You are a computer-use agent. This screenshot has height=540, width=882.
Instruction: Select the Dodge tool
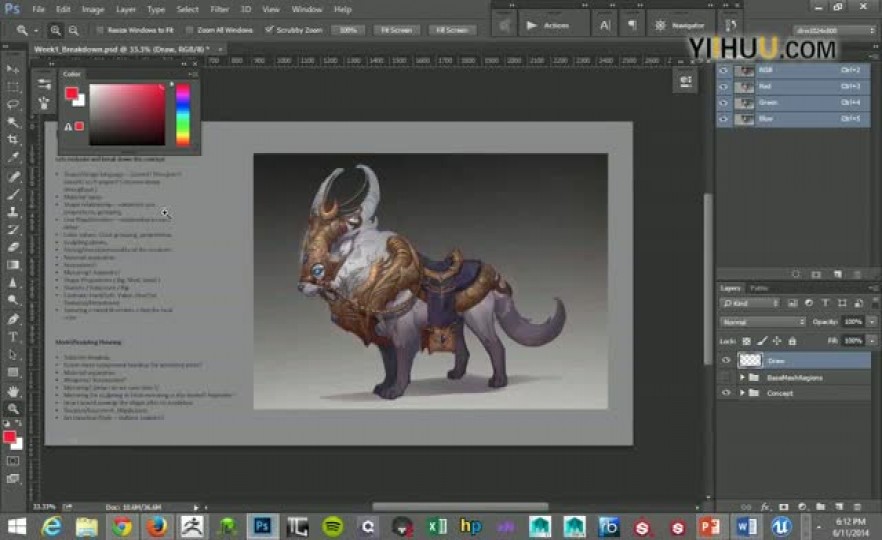coord(12,300)
